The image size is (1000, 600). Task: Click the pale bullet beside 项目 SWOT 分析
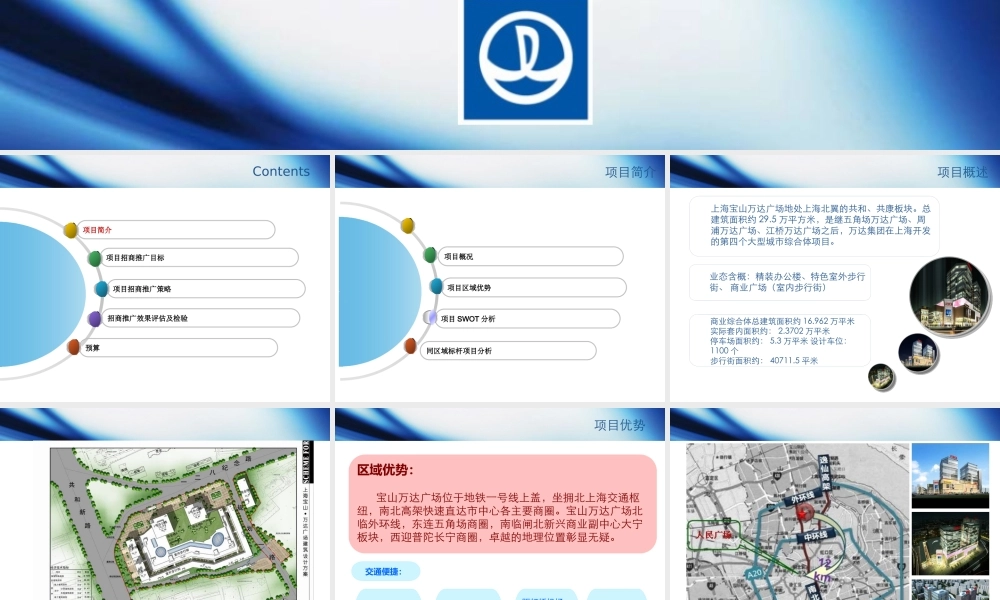[x=430, y=317]
